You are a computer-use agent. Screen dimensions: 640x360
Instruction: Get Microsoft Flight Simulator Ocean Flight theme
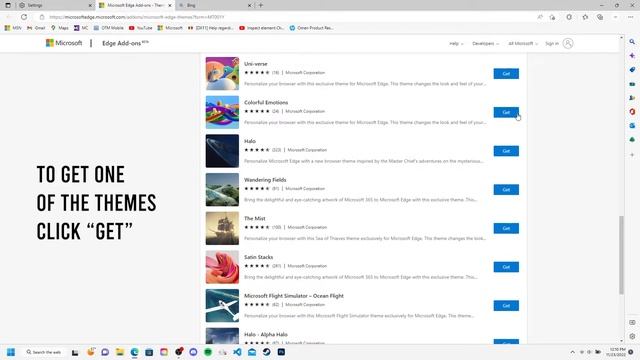pyautogui.click(x=506, y=306)
